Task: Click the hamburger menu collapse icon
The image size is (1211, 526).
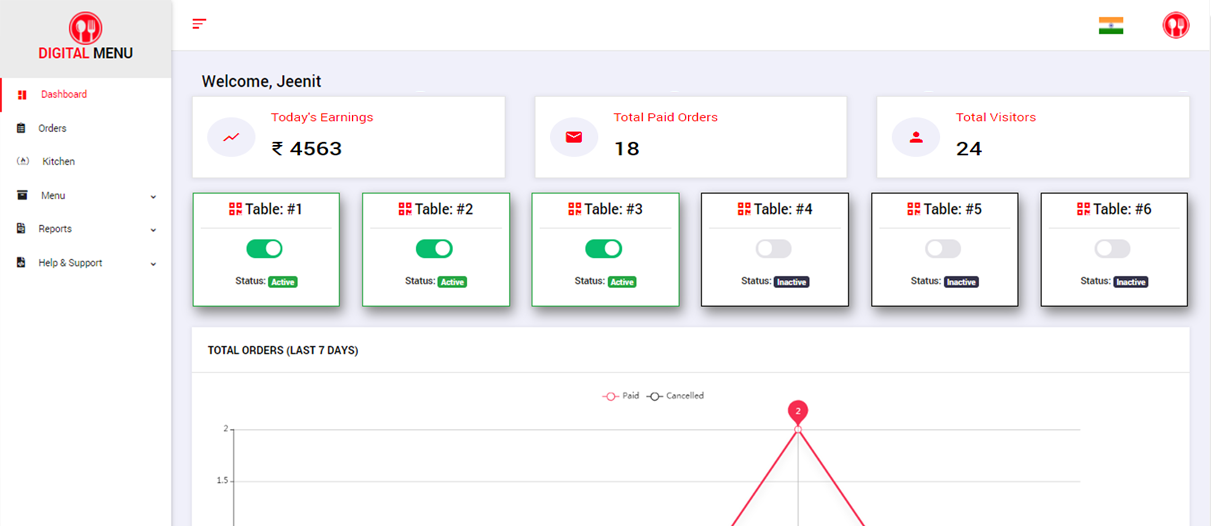Action: coord(199,24)
